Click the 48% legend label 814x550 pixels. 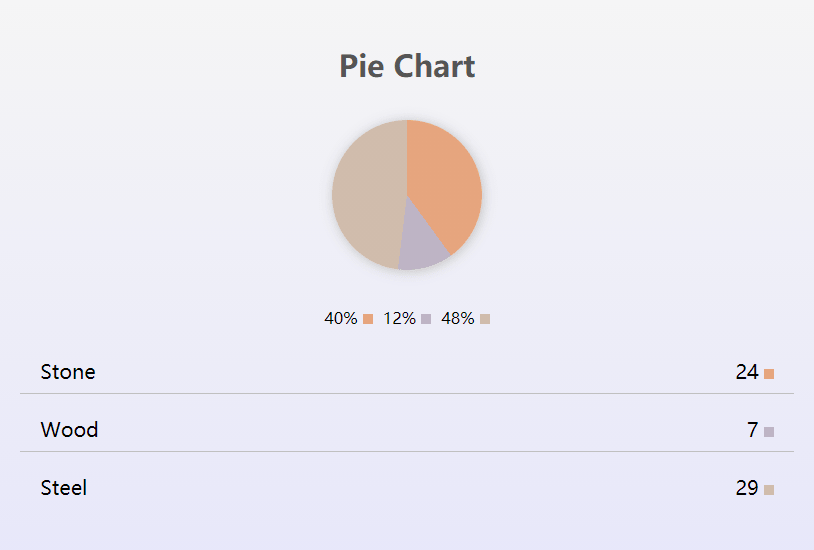pos(458,319)
